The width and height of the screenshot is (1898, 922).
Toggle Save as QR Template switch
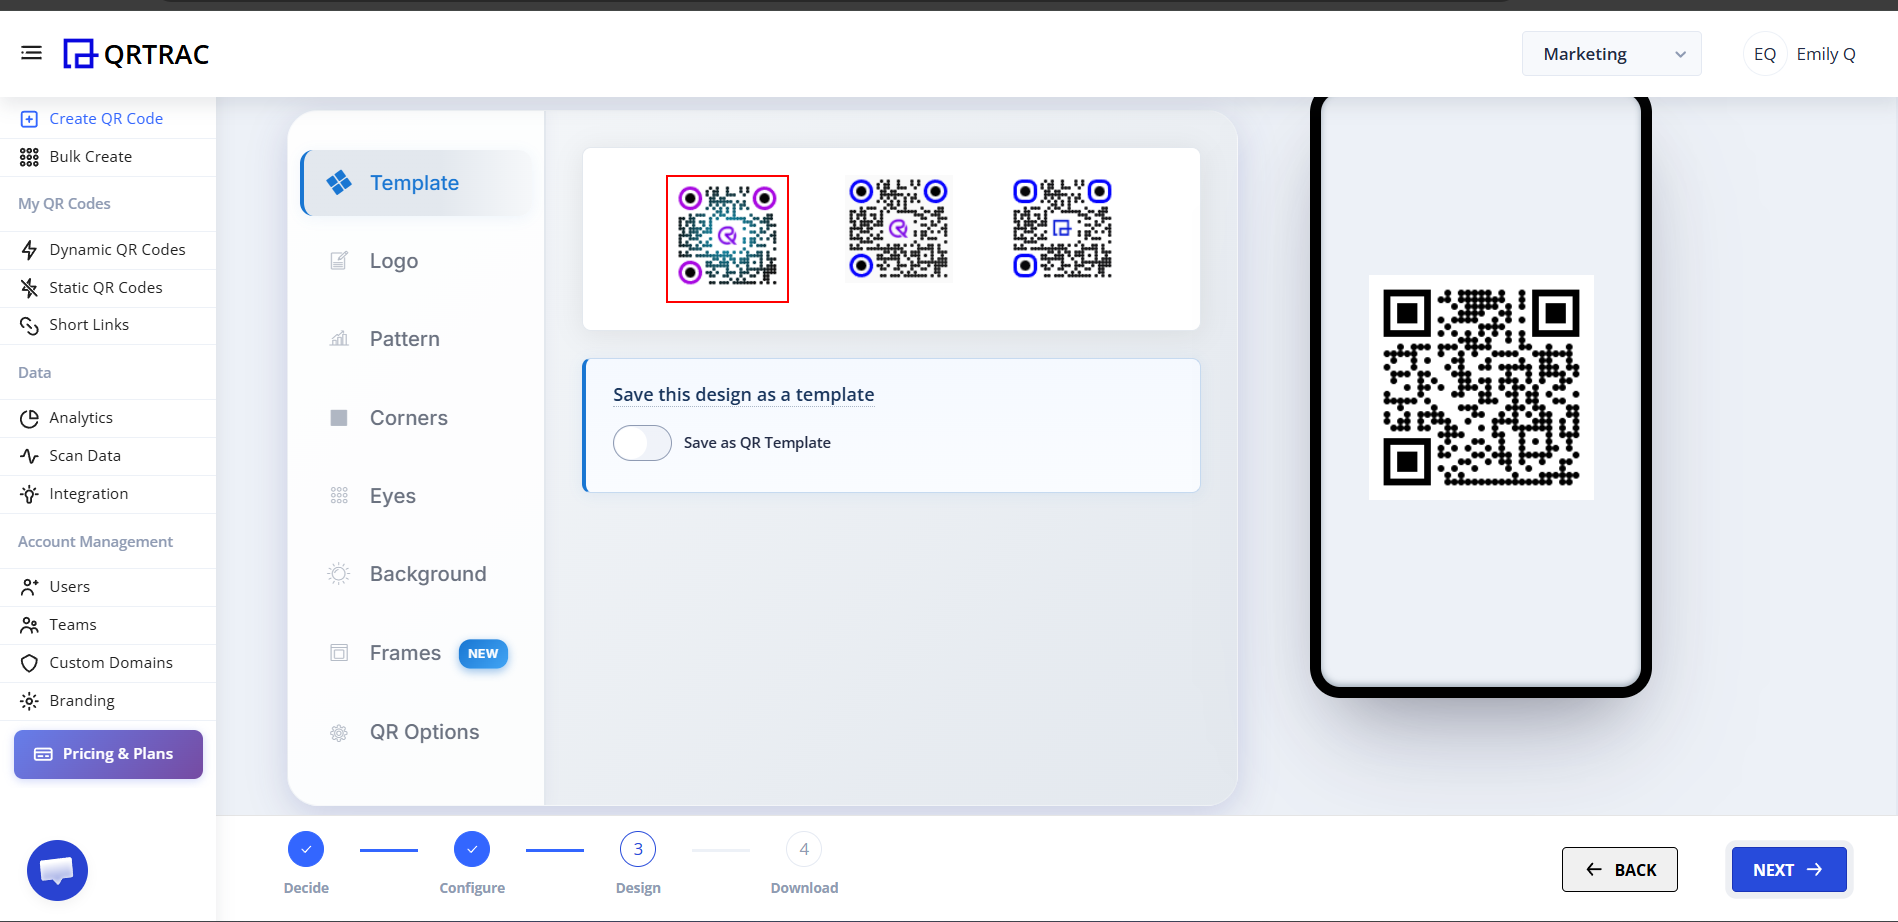tap(642, 443)
